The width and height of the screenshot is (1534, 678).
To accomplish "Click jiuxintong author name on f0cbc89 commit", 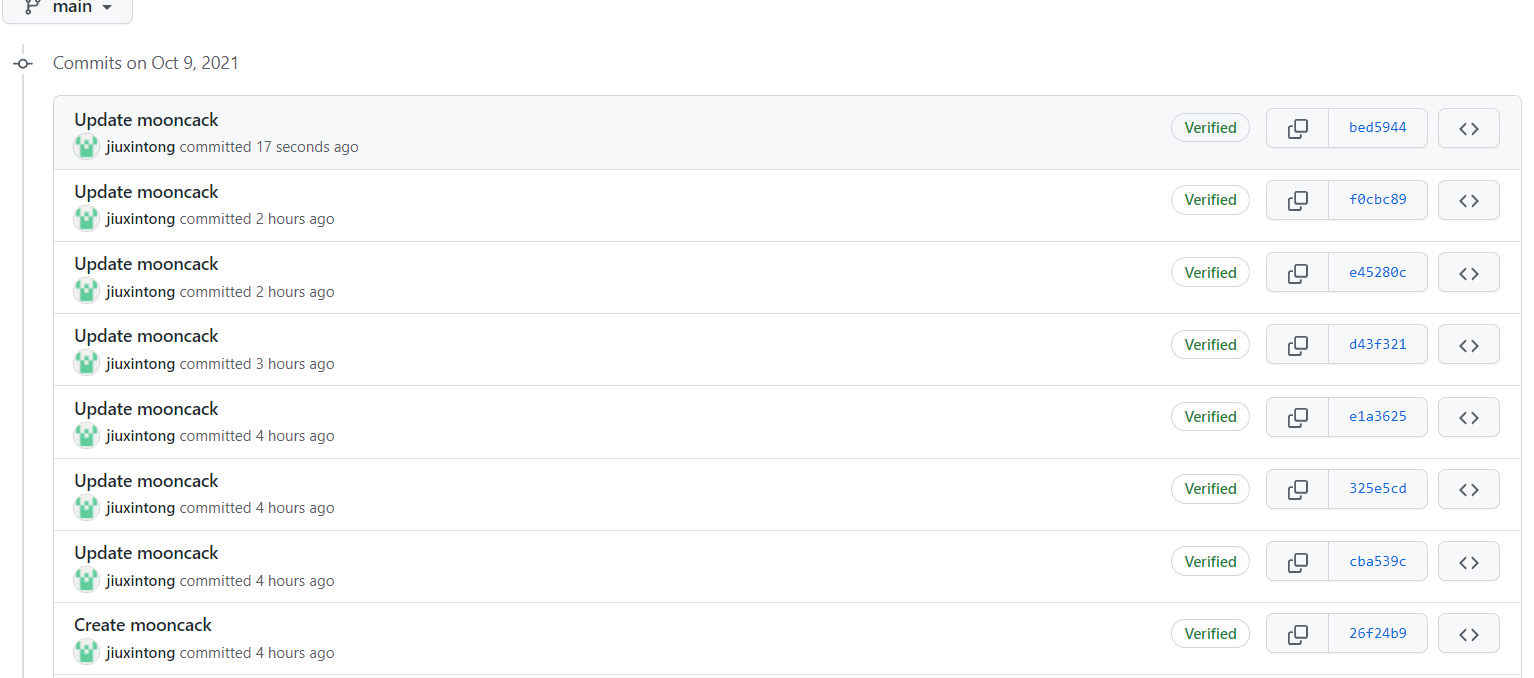I will pyautogui.click(x=140, y=219).
